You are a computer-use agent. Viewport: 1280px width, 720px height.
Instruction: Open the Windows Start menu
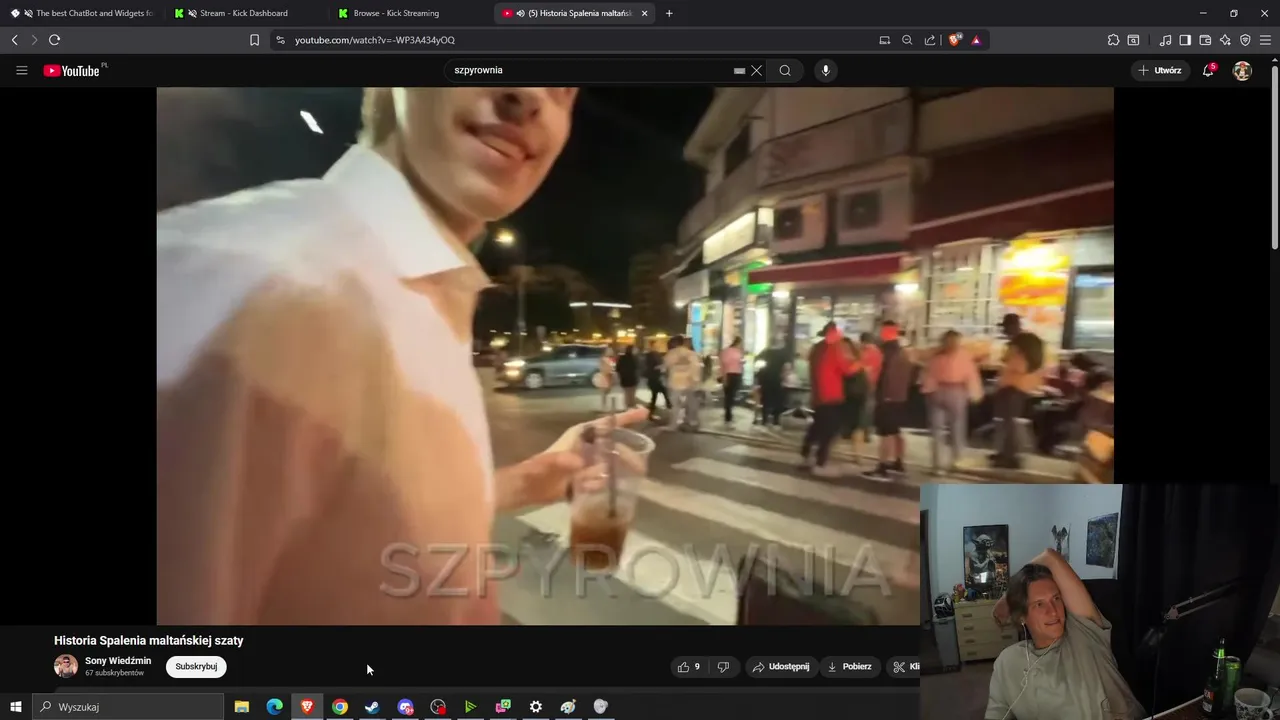pos(15,707)
